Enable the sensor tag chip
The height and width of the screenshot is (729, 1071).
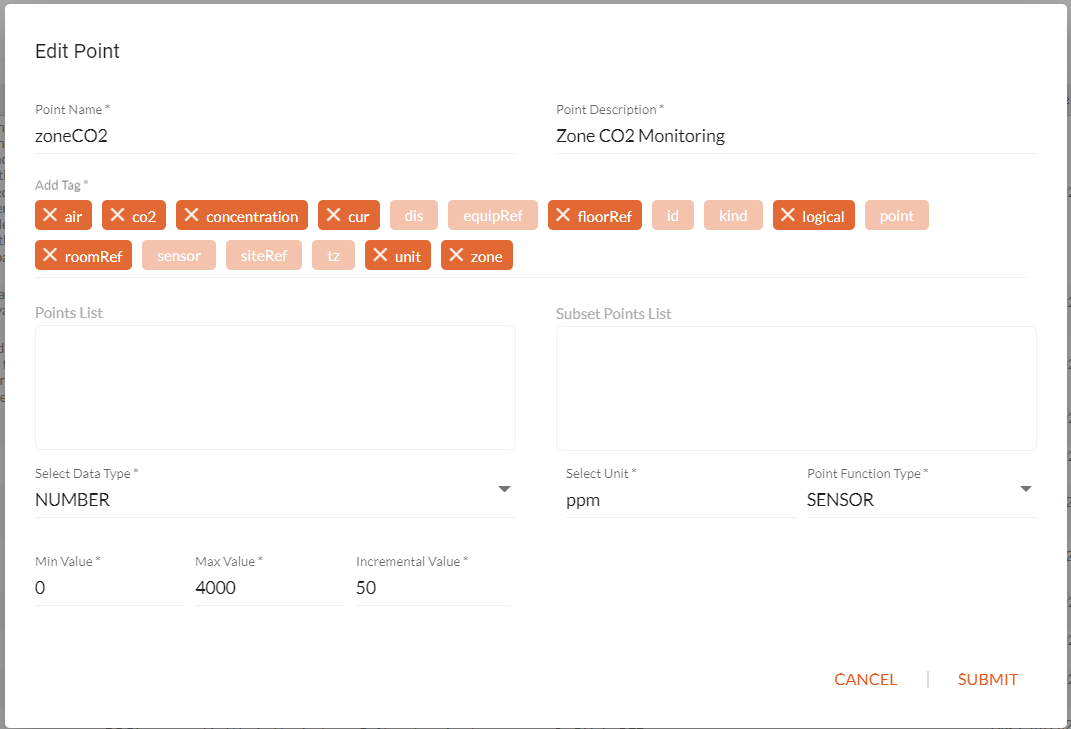179,256
